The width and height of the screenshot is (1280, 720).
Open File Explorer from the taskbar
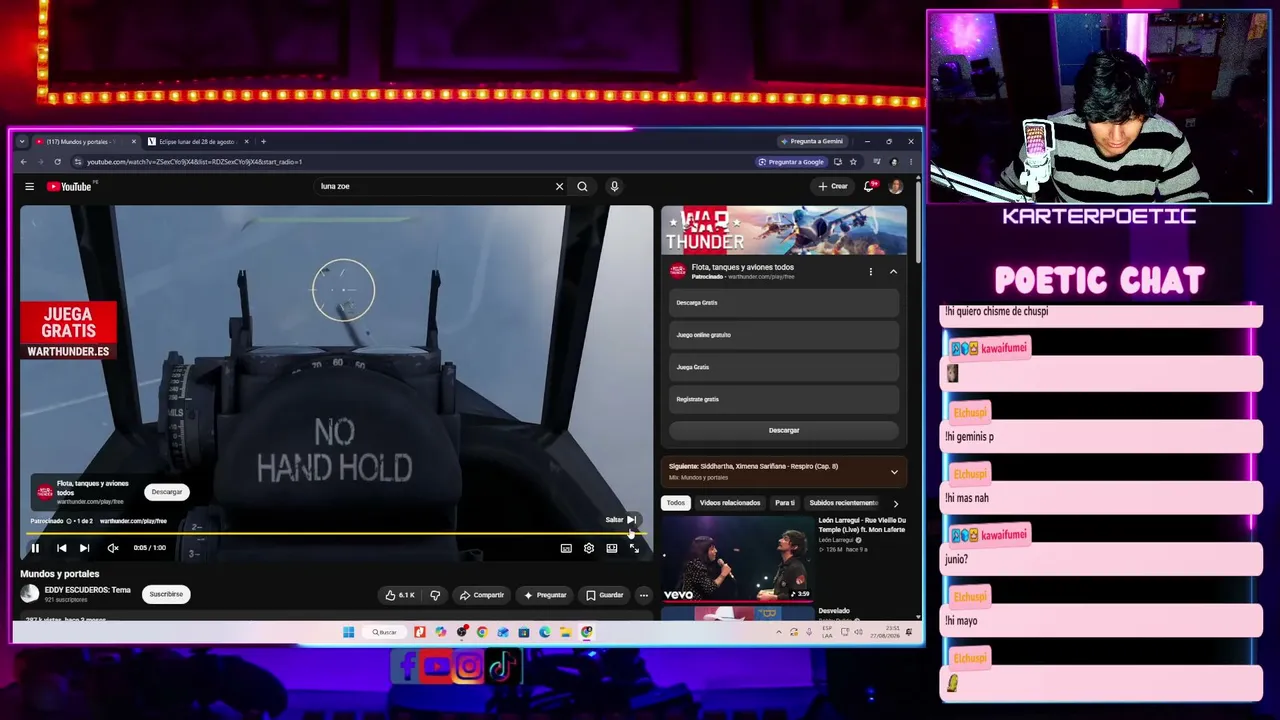(x=566, y=632)
